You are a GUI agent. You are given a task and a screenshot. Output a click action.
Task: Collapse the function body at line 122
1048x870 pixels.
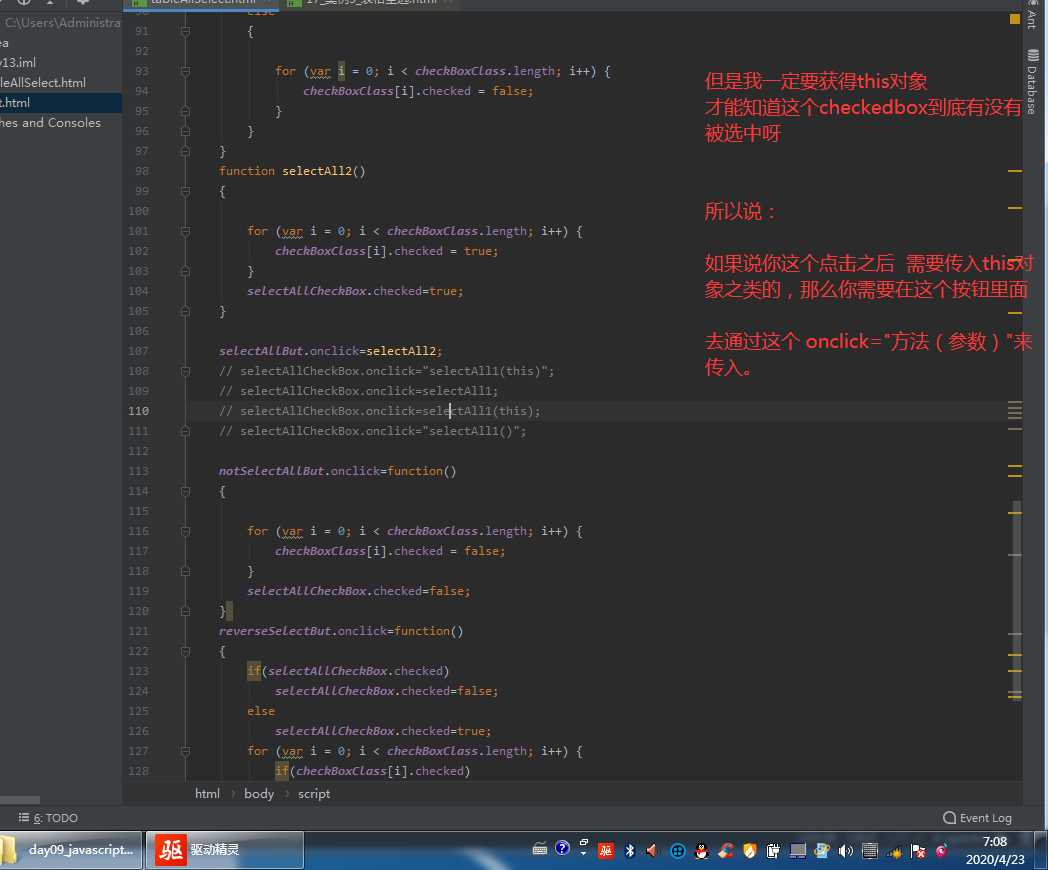click(186, 651)
